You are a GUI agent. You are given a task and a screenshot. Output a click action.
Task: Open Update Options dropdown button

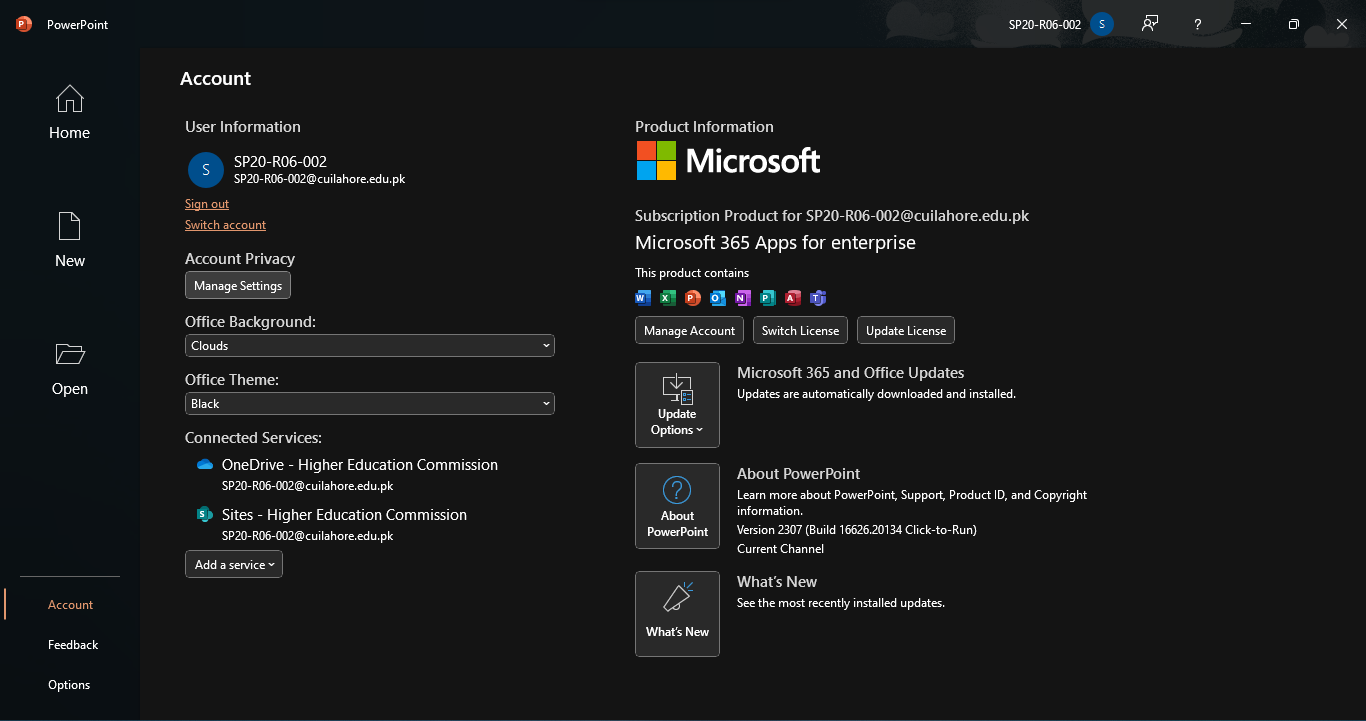coord(677,405)
